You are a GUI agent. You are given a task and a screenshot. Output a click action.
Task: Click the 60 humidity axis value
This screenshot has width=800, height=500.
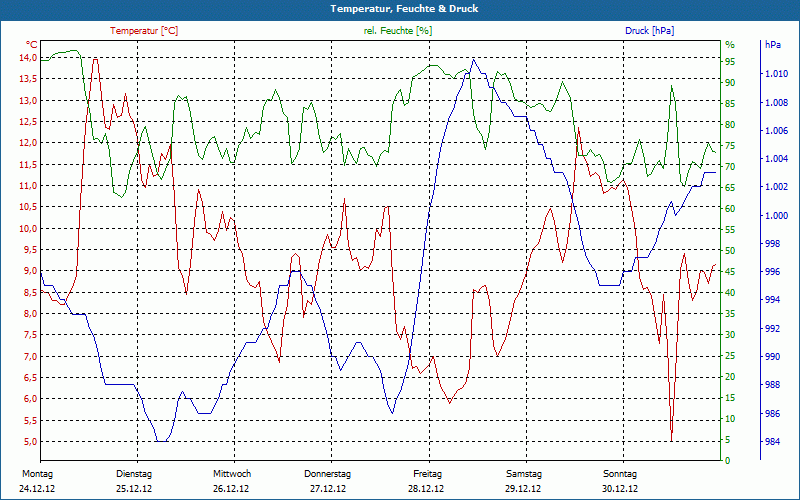click(x=730, y=209)
